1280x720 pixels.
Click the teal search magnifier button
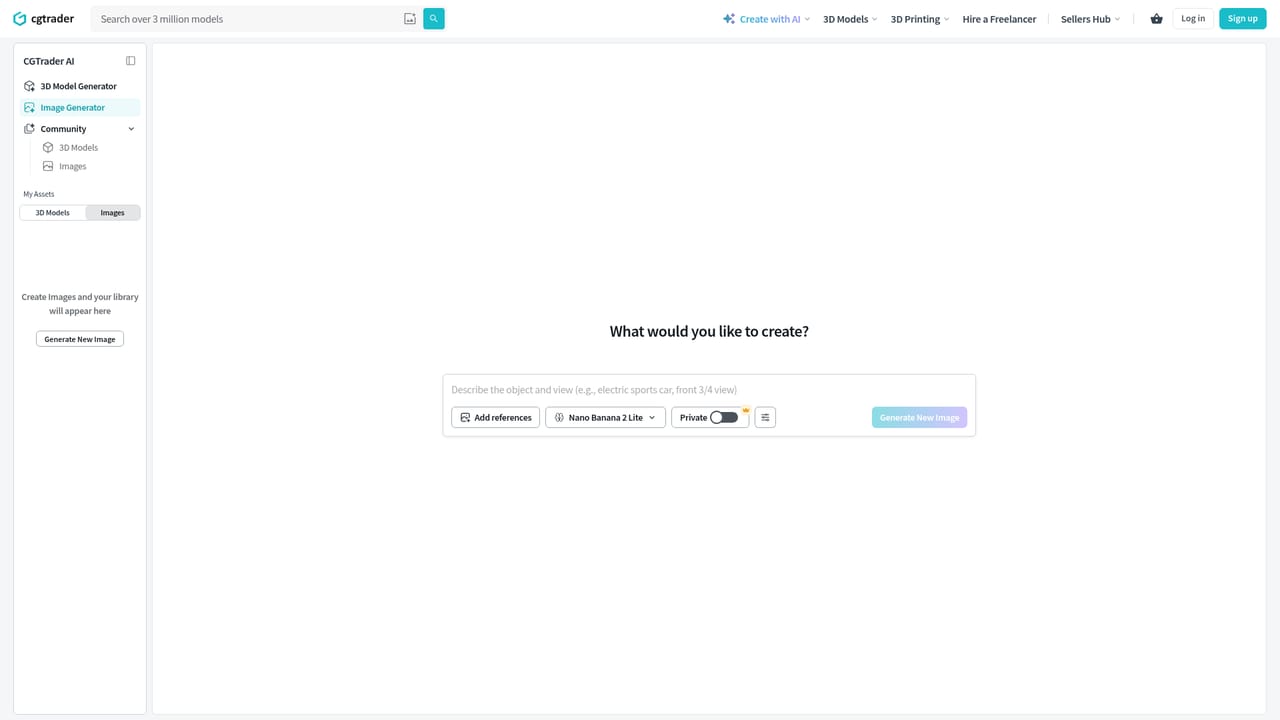(x=434, y=18)
